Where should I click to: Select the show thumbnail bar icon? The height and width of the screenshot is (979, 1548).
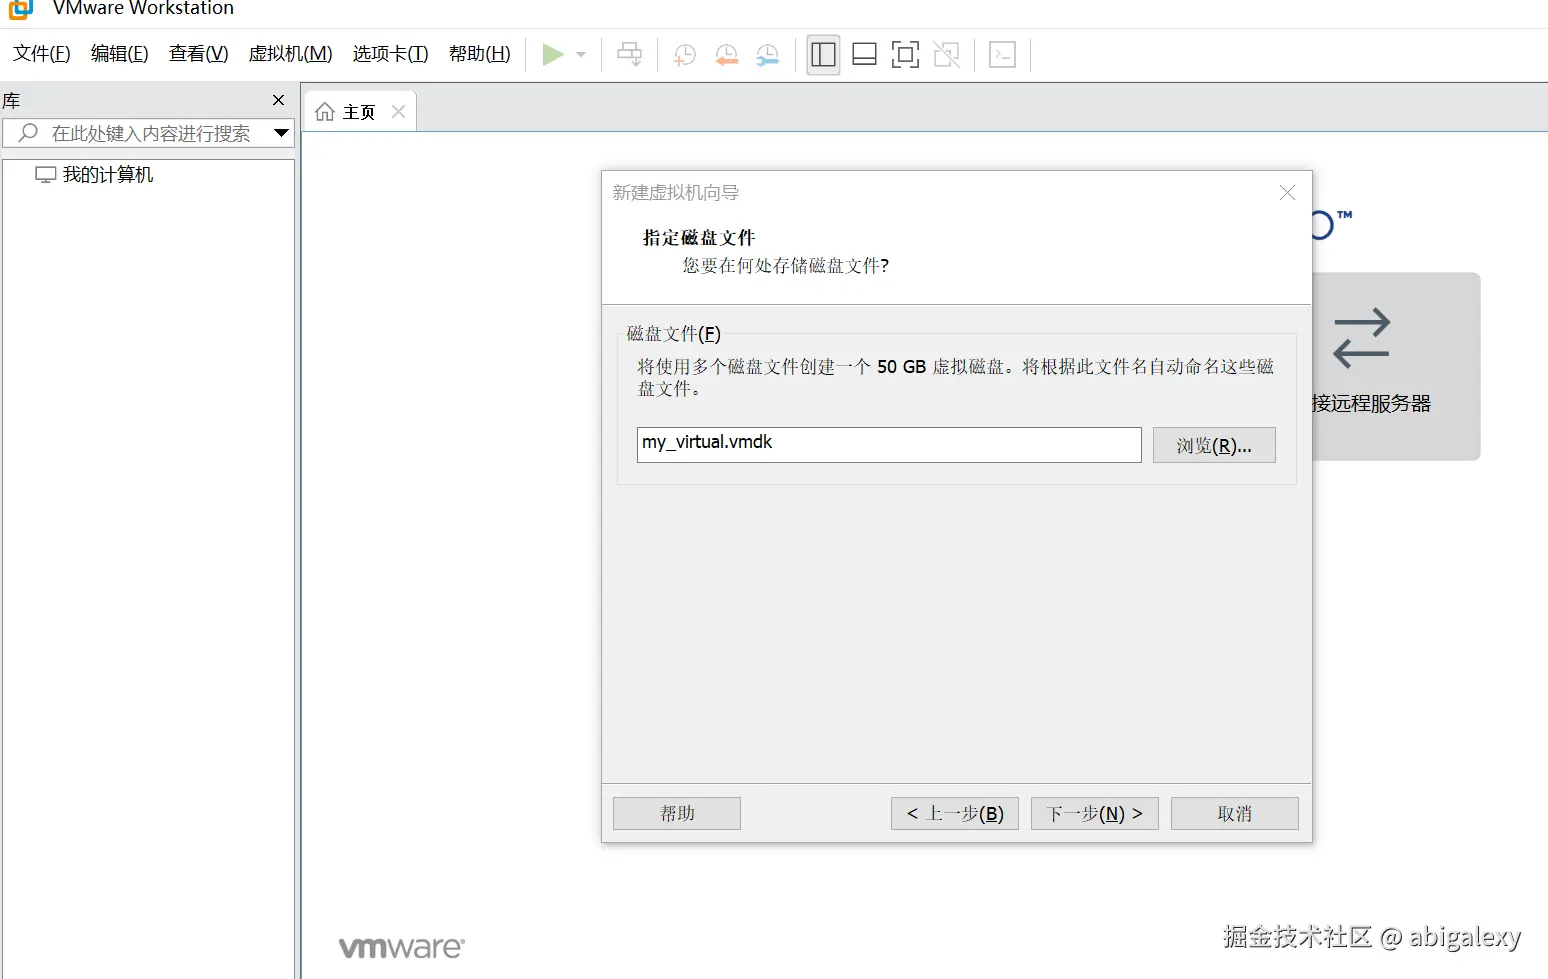click(x=864, y=55)
